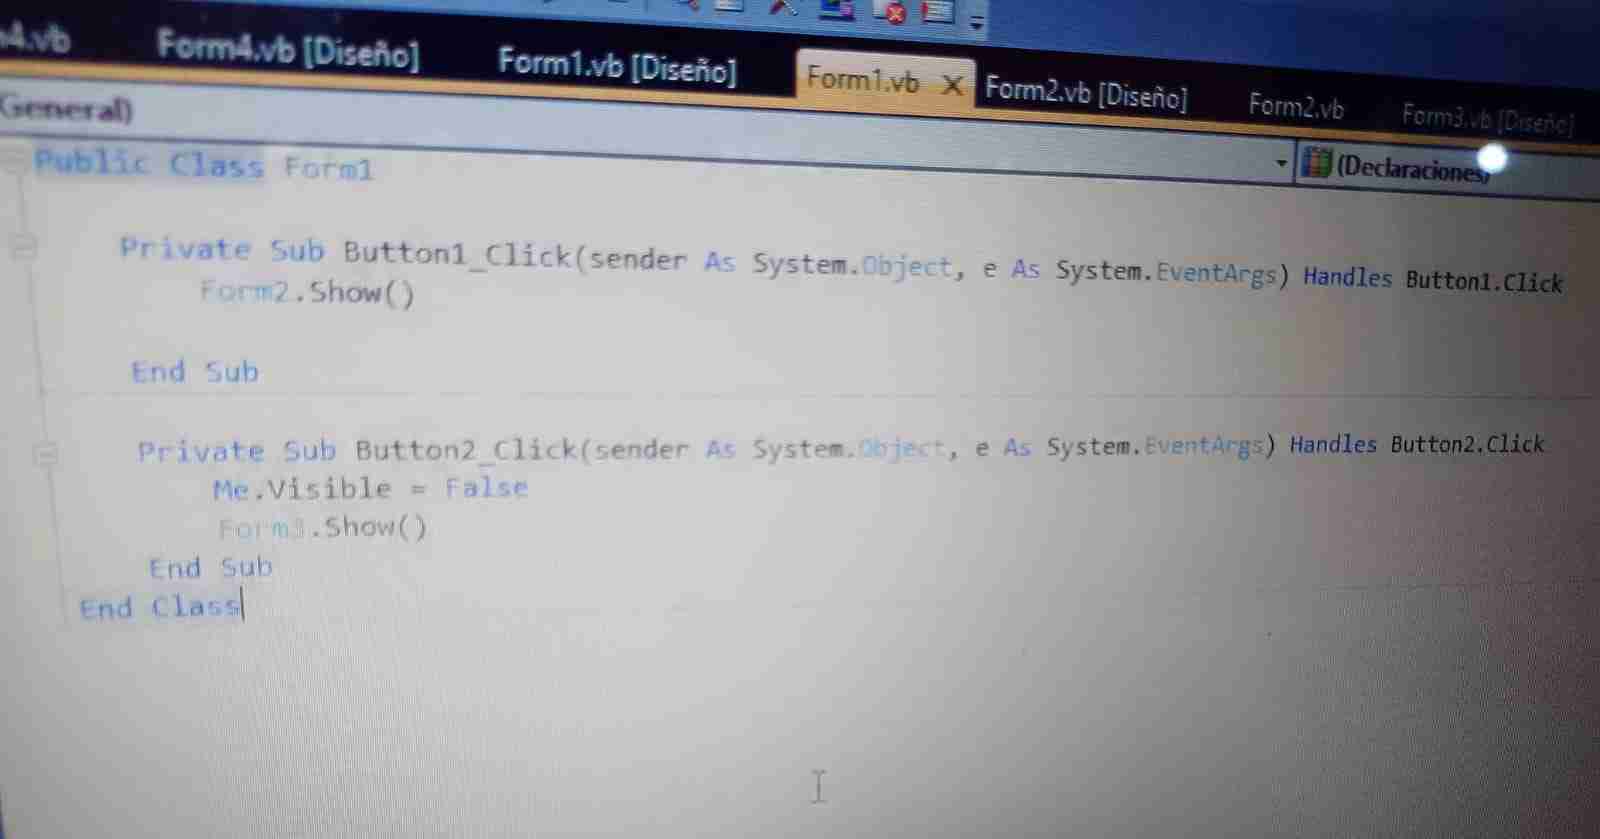Click 'System.Object' in the Button2_Click signature
Image resolution: width=1600 pixels, height=839 pixels.
pos(848,448)
